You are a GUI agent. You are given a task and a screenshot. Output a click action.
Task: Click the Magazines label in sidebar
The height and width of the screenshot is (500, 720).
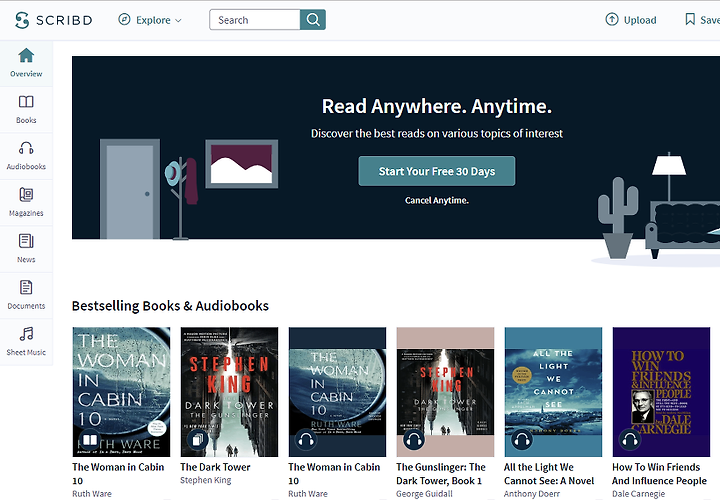click(26, 213)
